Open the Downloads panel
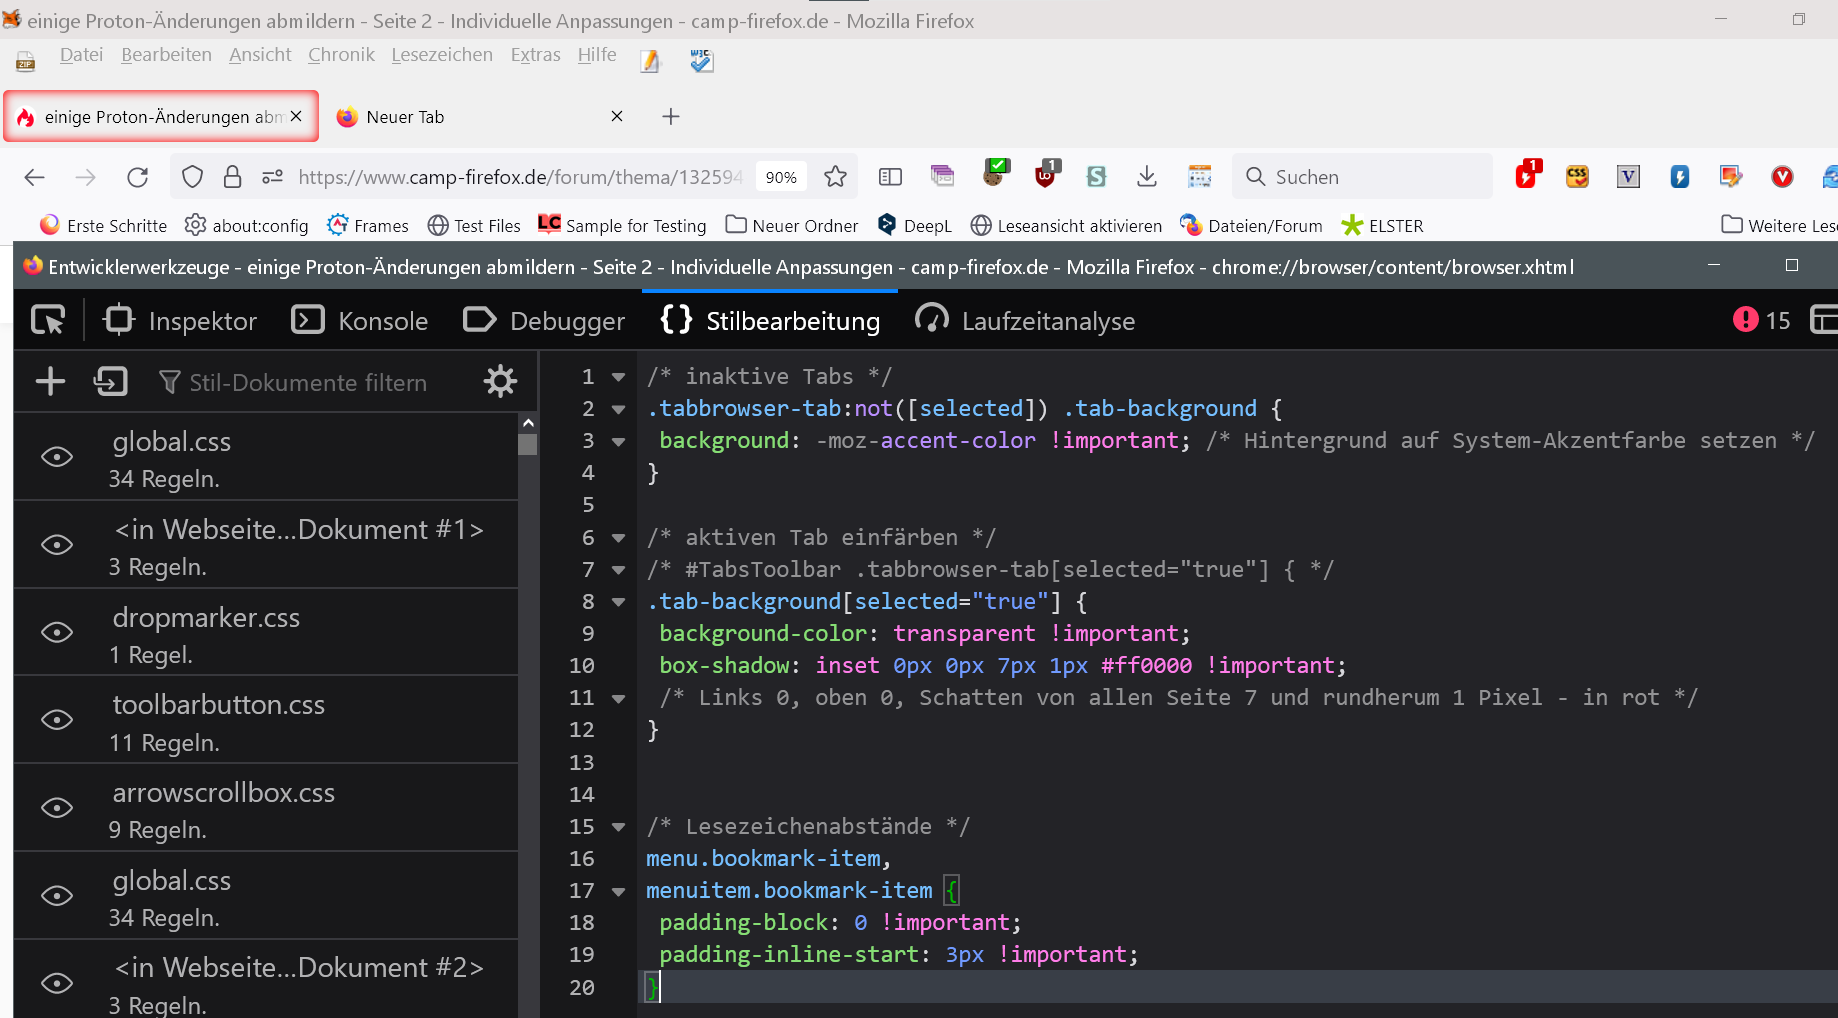This screenshot has width=1838, height=1018. click(x=1147, y=177)
